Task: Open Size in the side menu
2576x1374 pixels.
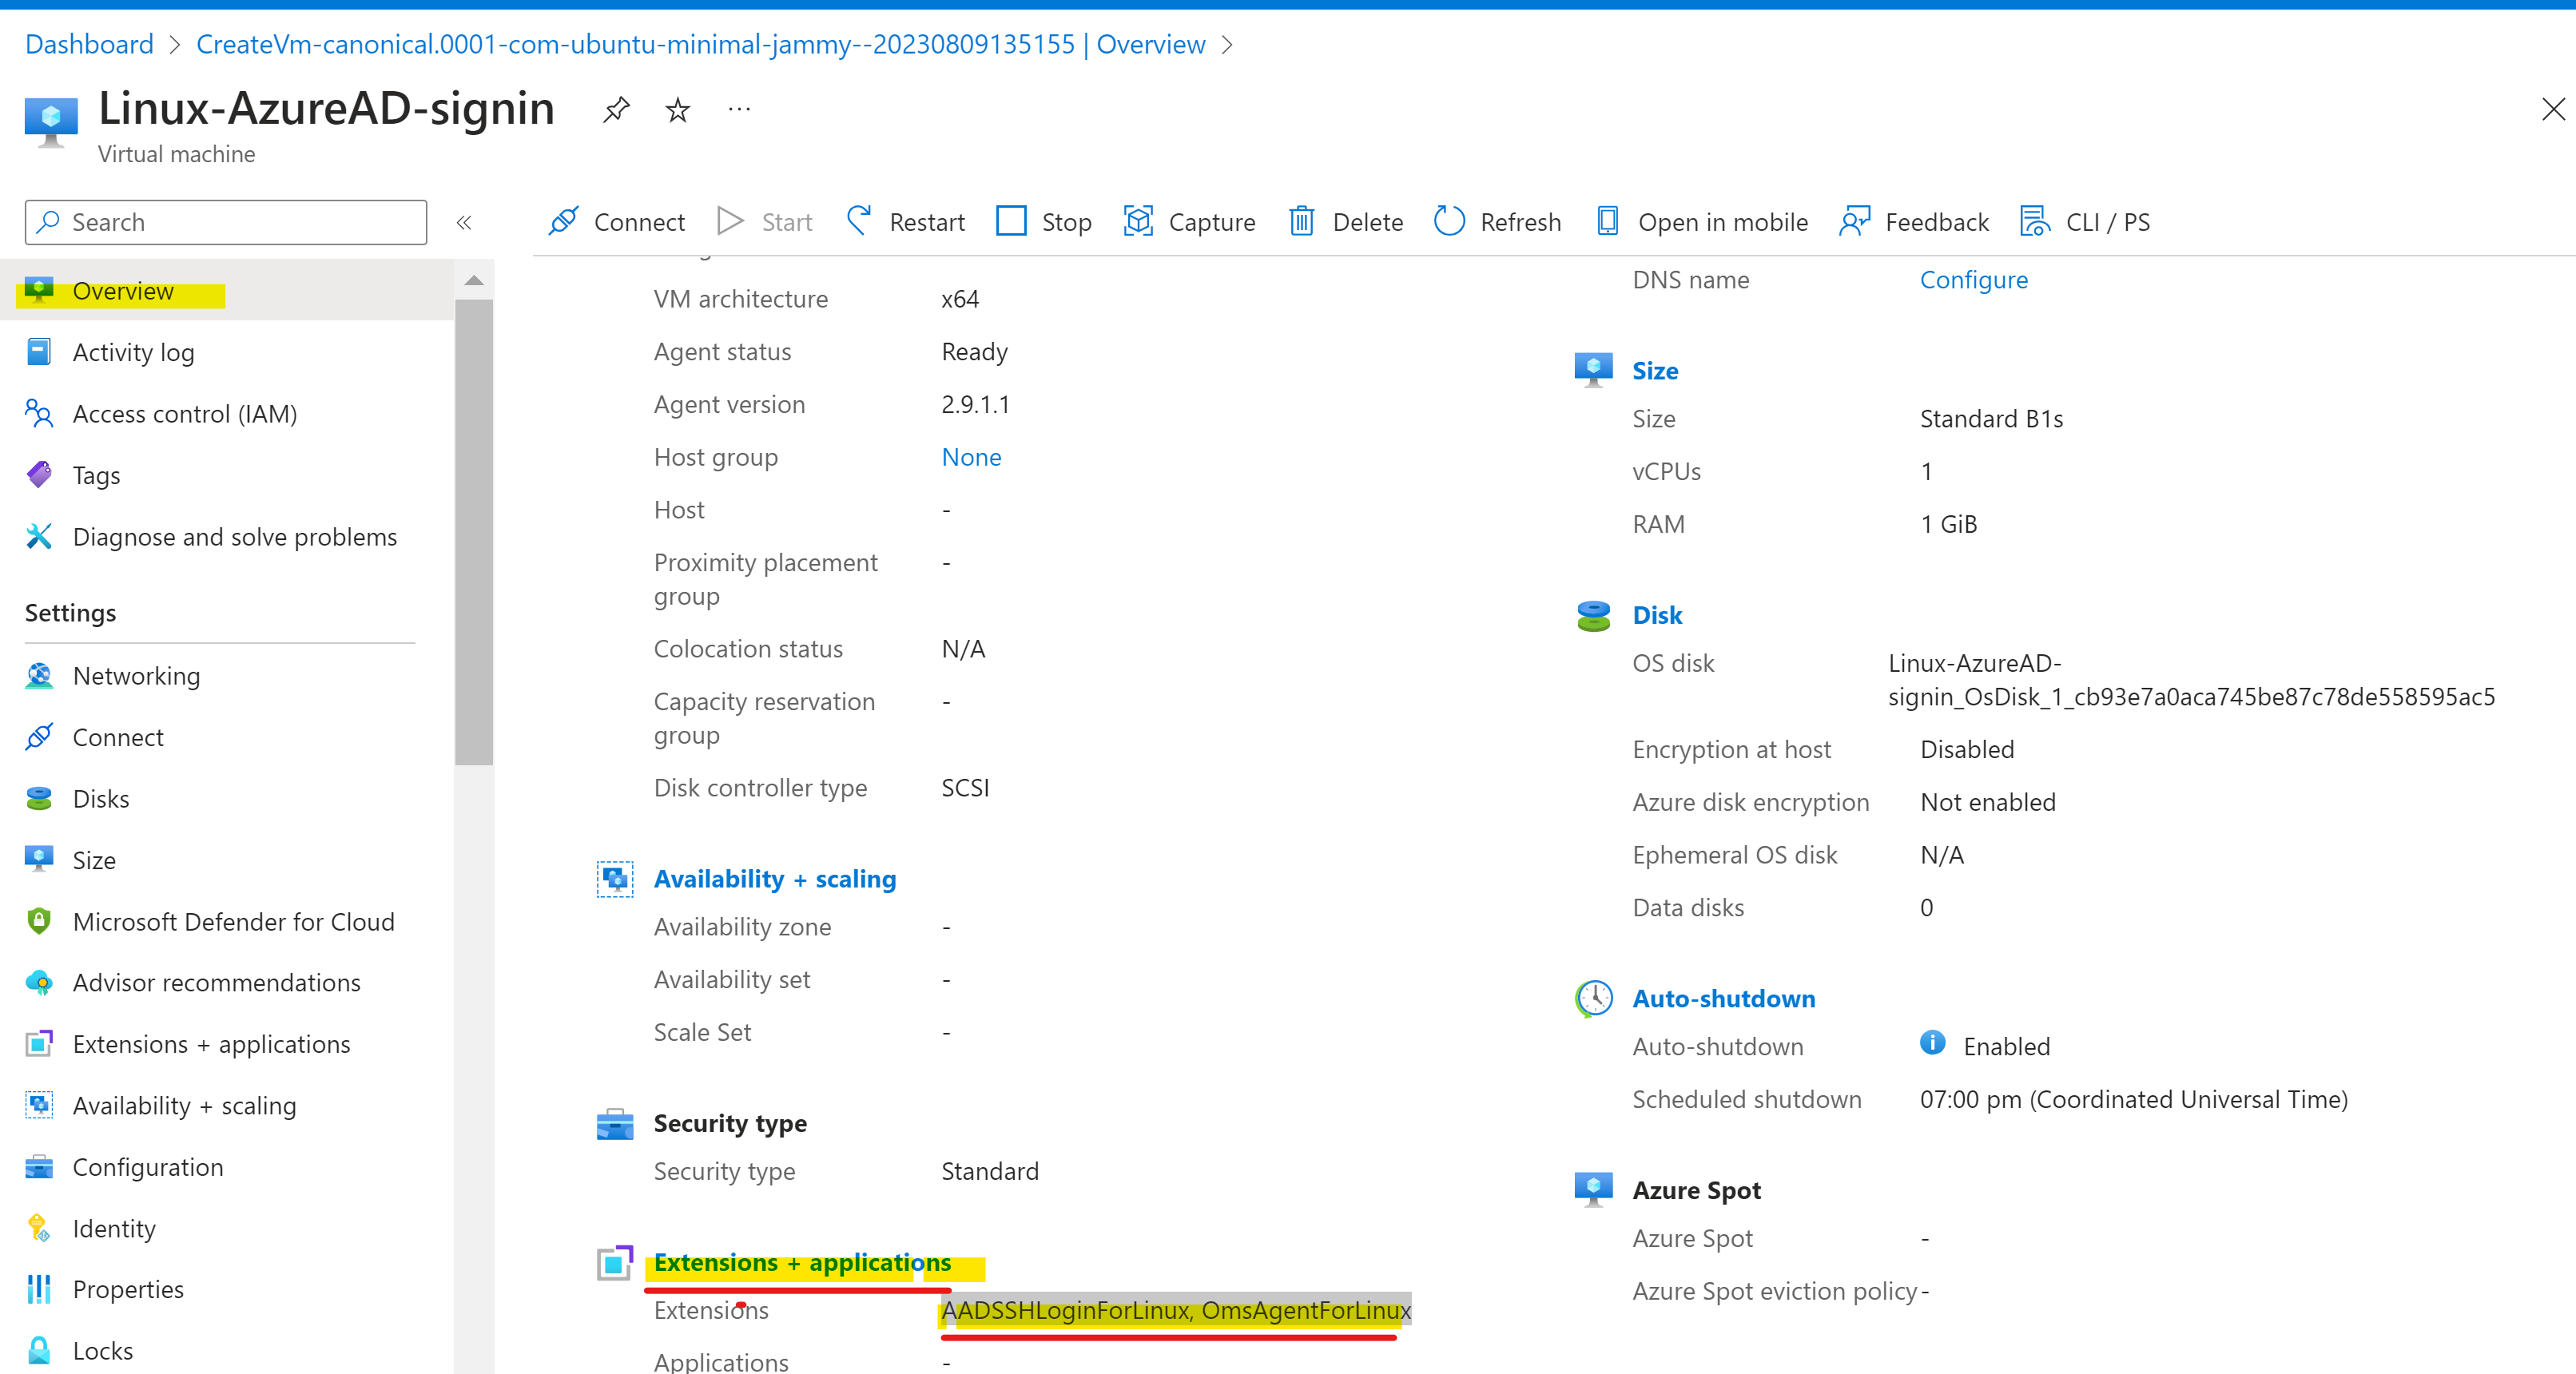Action: coord(227,860)
